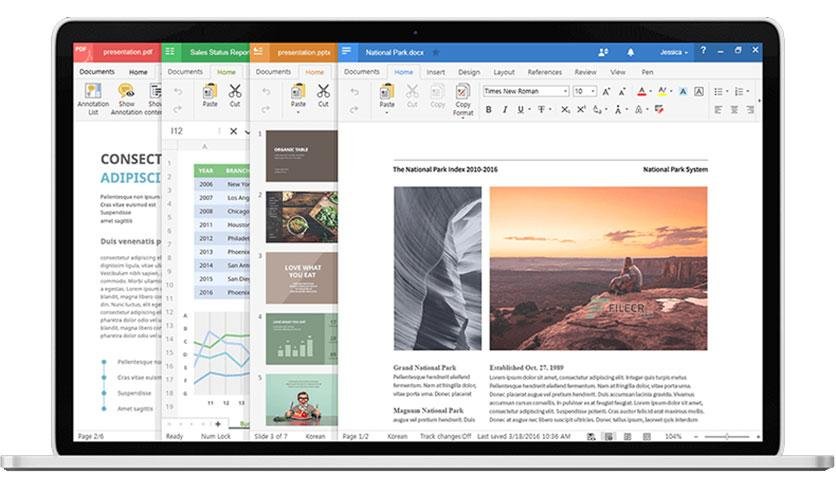Toggle italic text formatting
The height and width of the screenshot is (484, 836).
504,109
